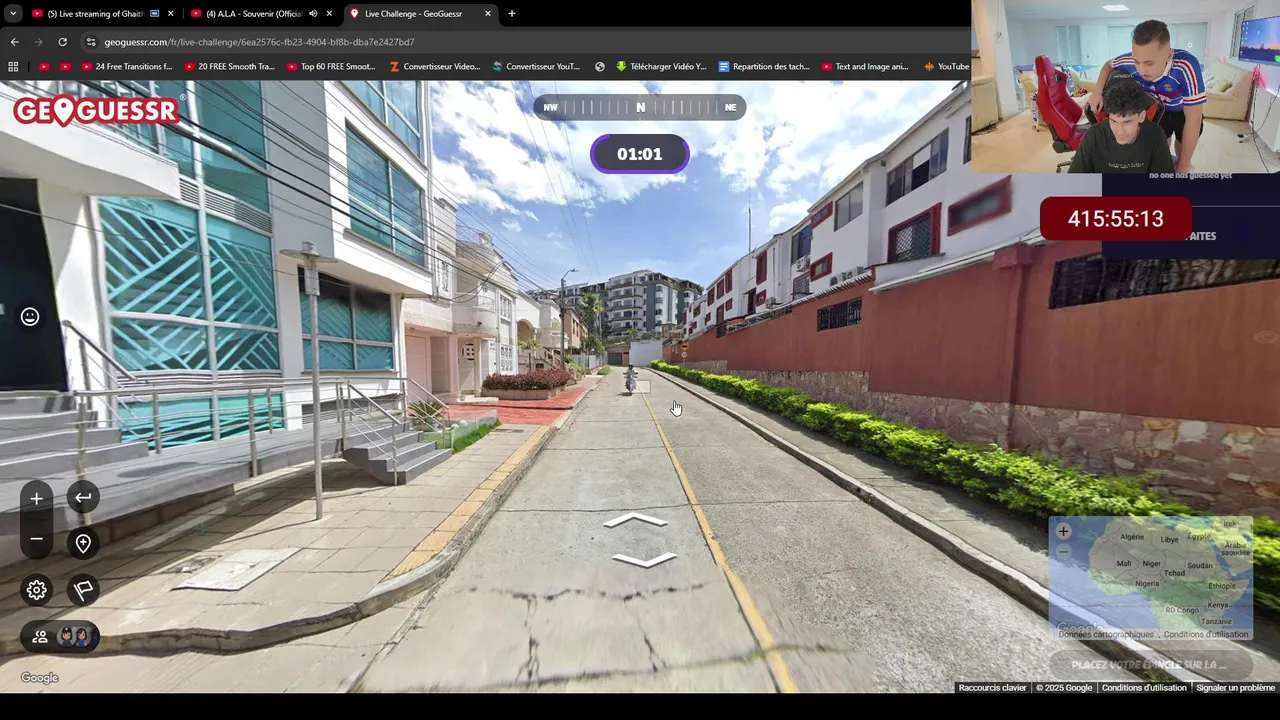The height and width of the screenshot is (720, 1280).
Task: Zoom in on the guess mini-map
Action: [1063, 532]
